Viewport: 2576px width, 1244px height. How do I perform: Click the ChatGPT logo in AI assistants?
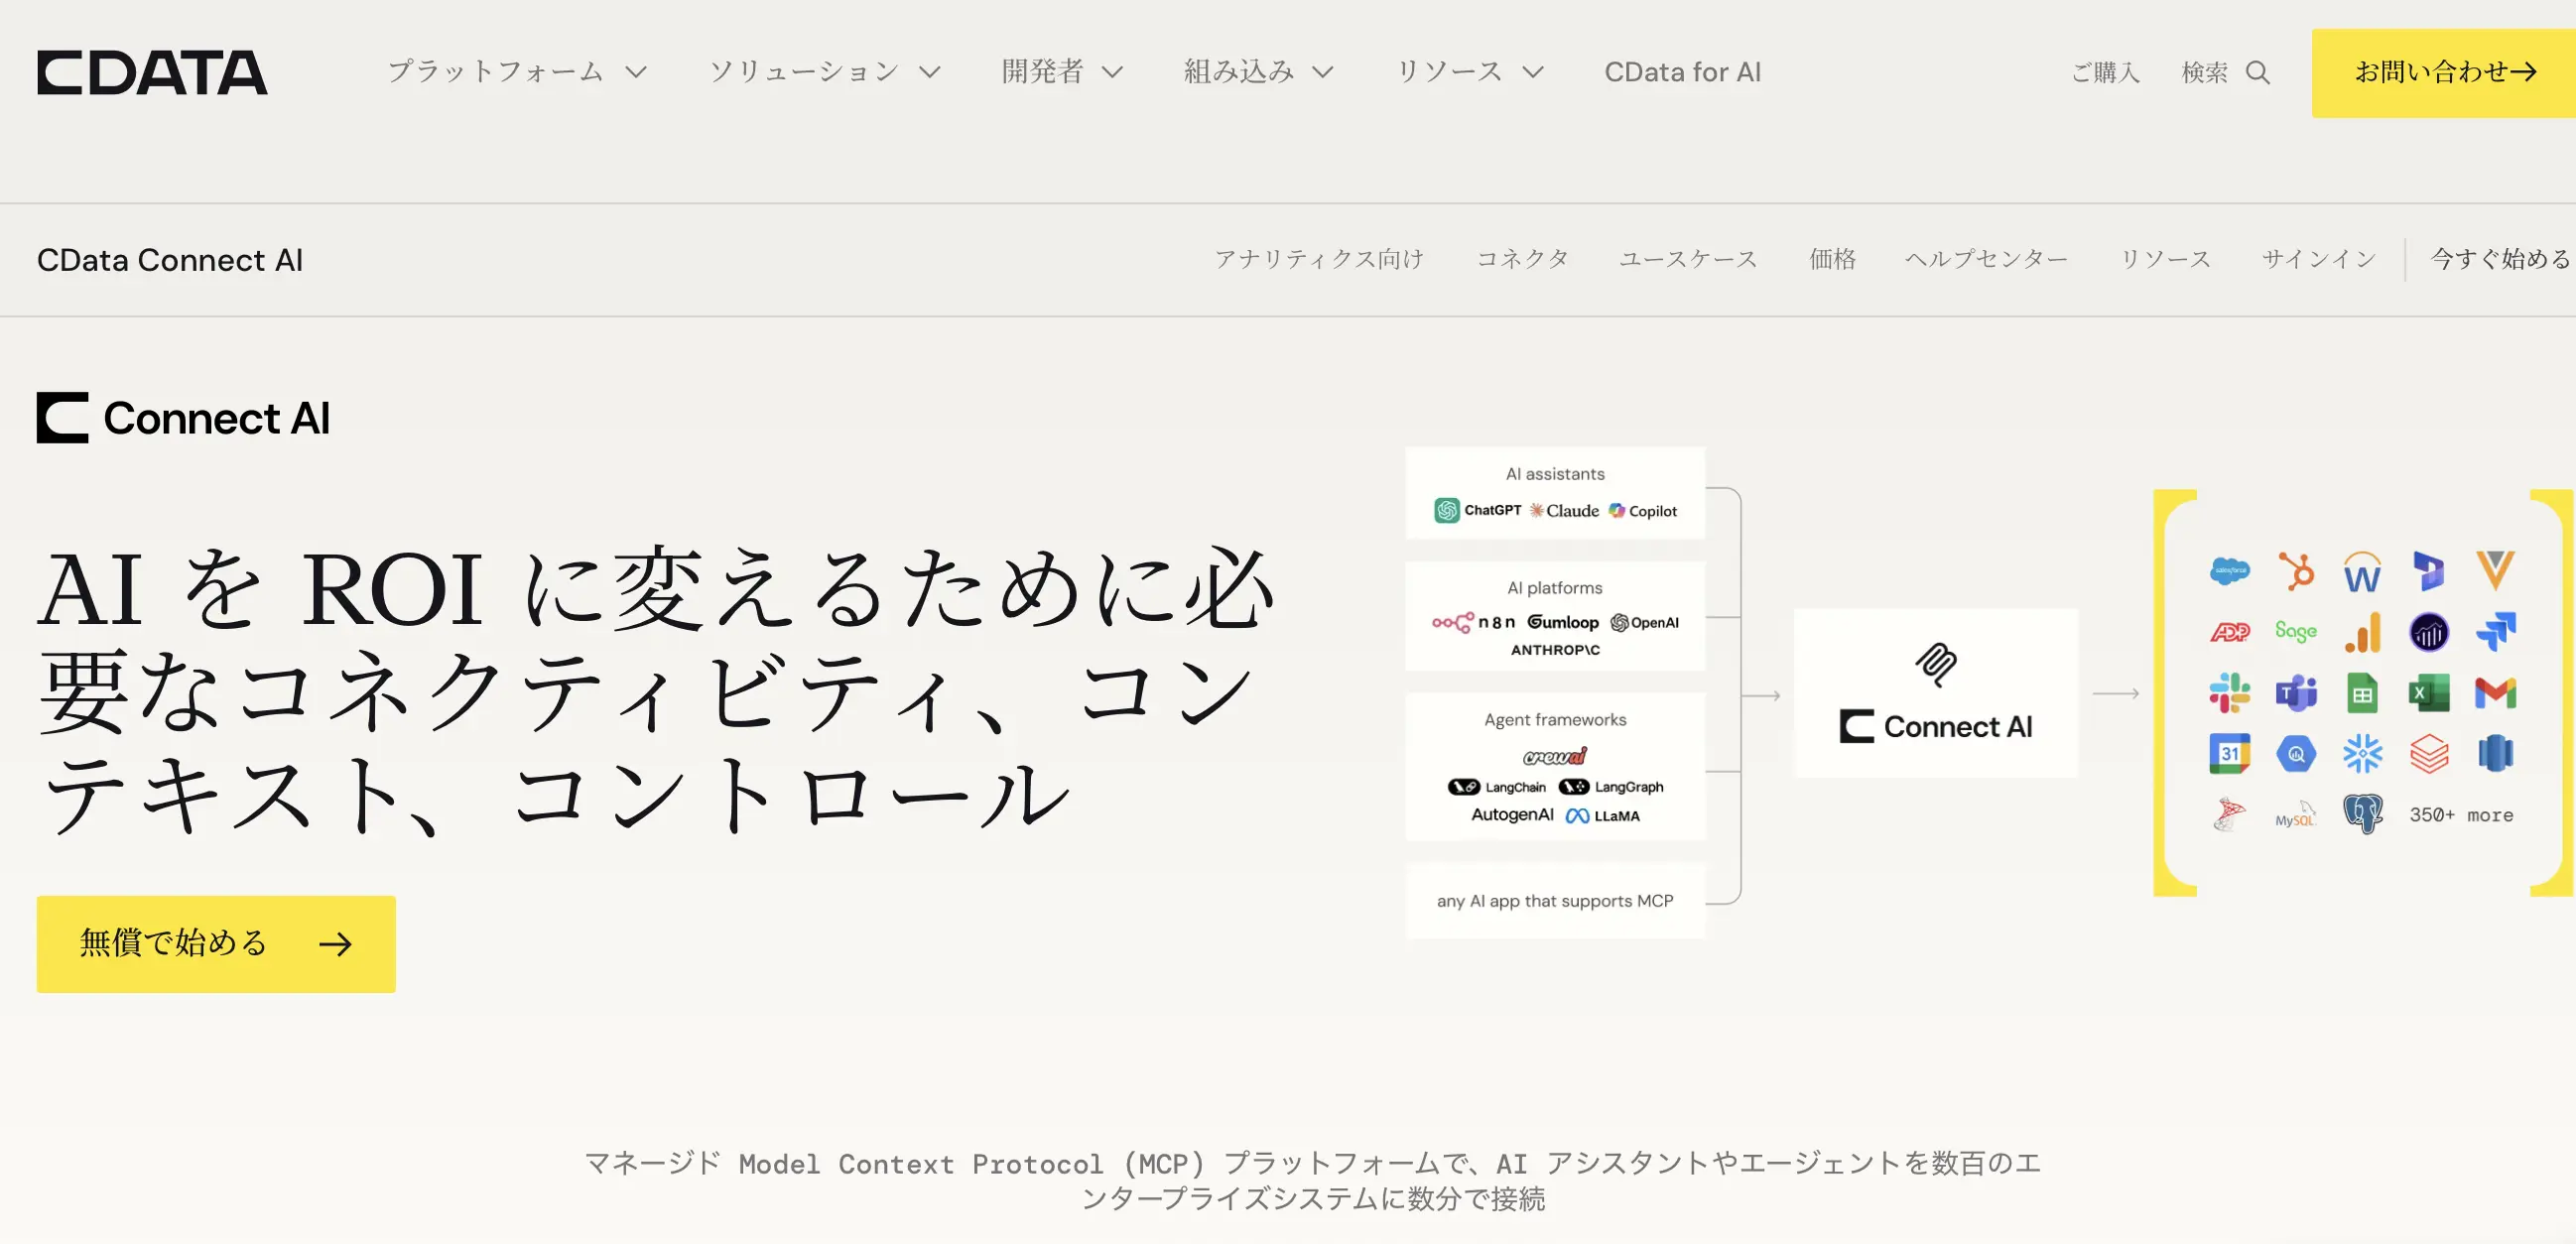coord(1477,511)
